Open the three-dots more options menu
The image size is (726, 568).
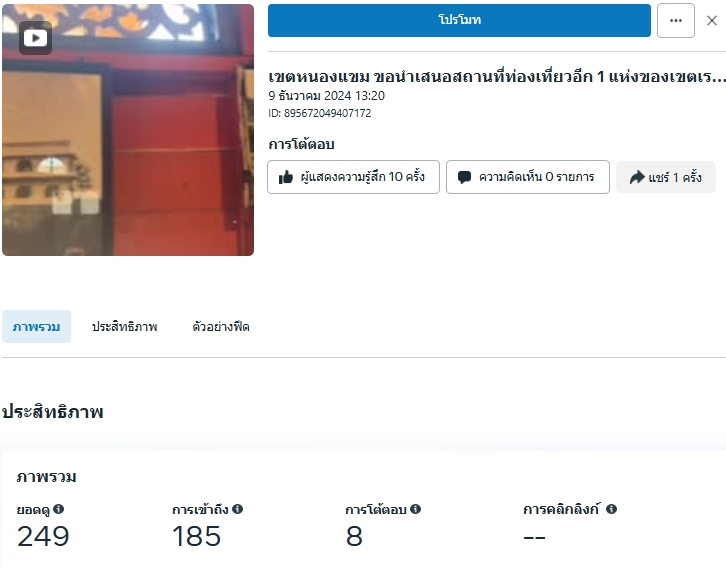(676, 20)
